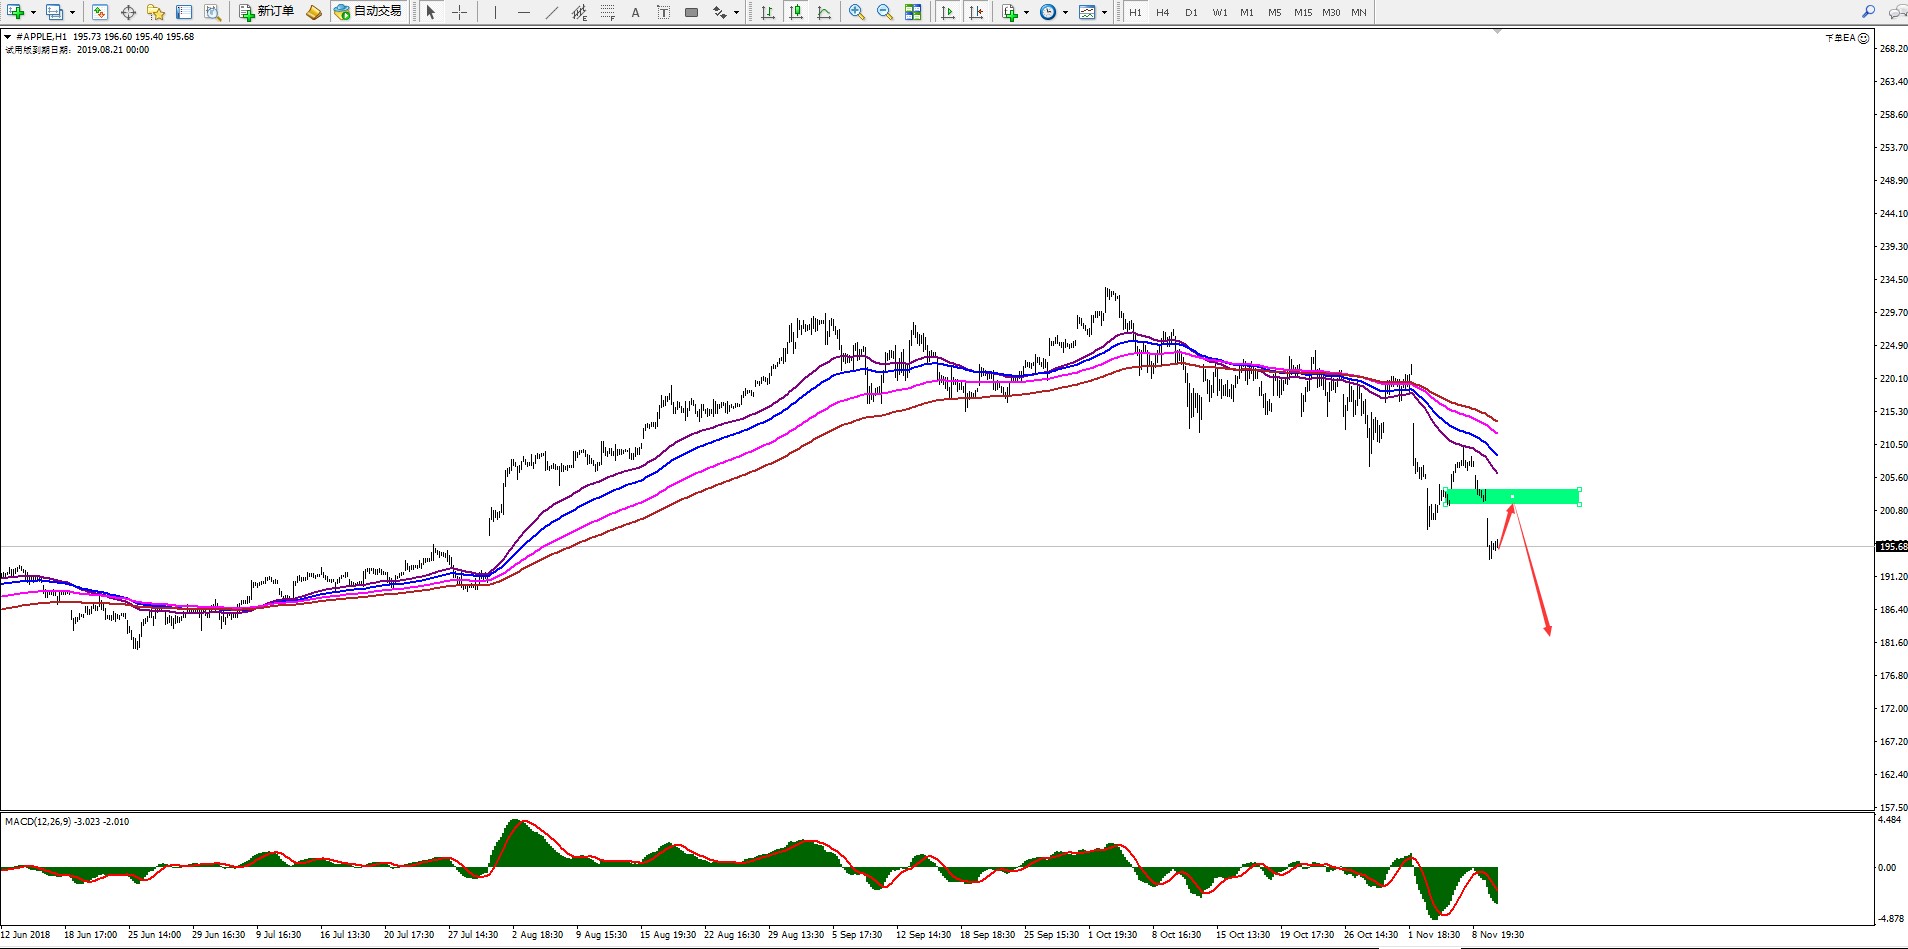Toggle one-click trading arrow beside #APPLE,H1
Viewport: 1908px width, 949px height.
tap(8, 37)
